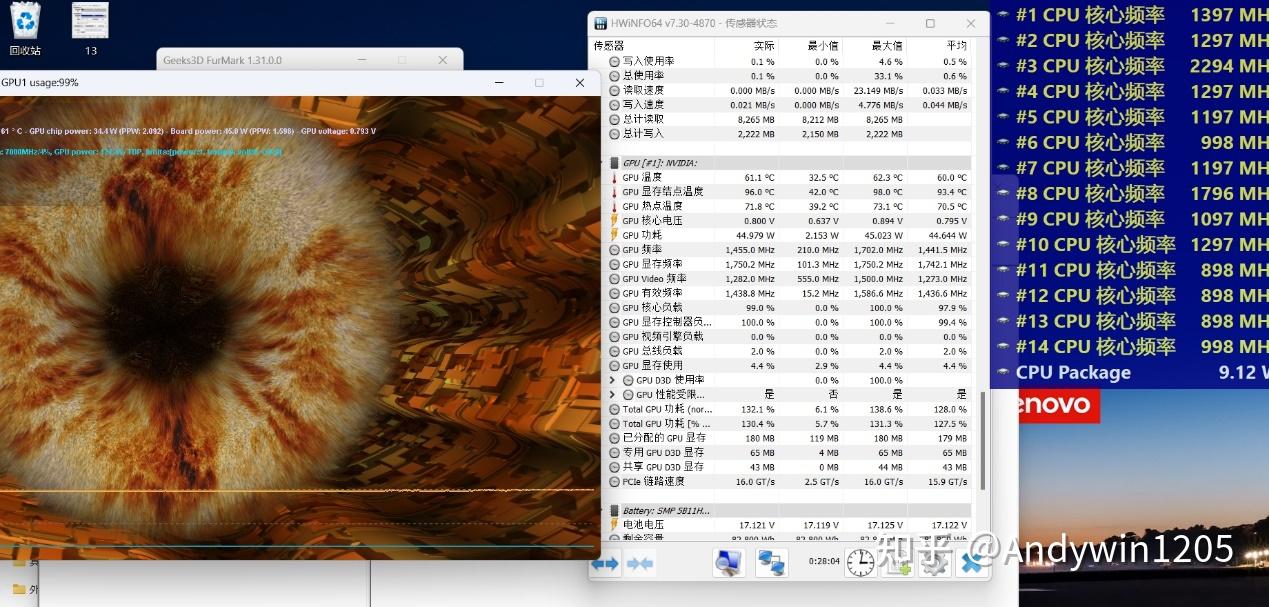
Task: Click the clock icon to reset timed values
Action: click(858, 563)
